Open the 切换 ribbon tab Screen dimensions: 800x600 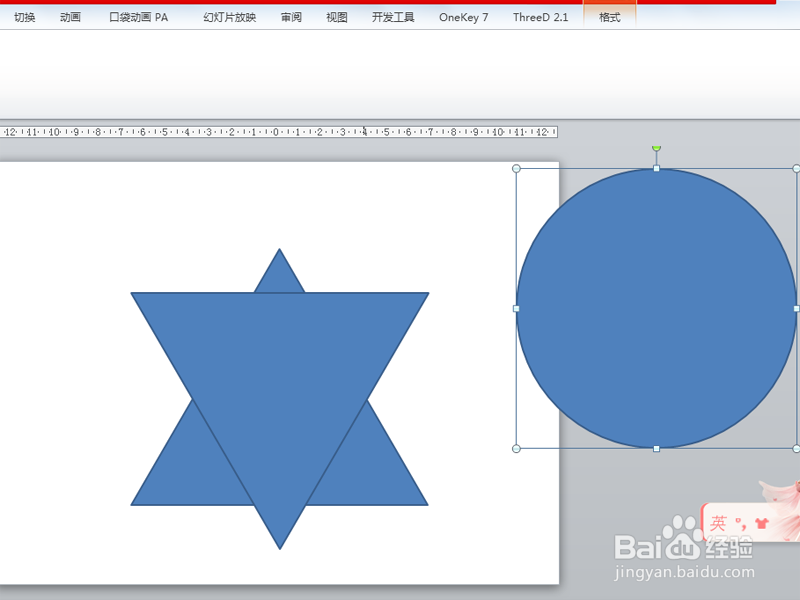pyautogui.click(x=24, y=17)
